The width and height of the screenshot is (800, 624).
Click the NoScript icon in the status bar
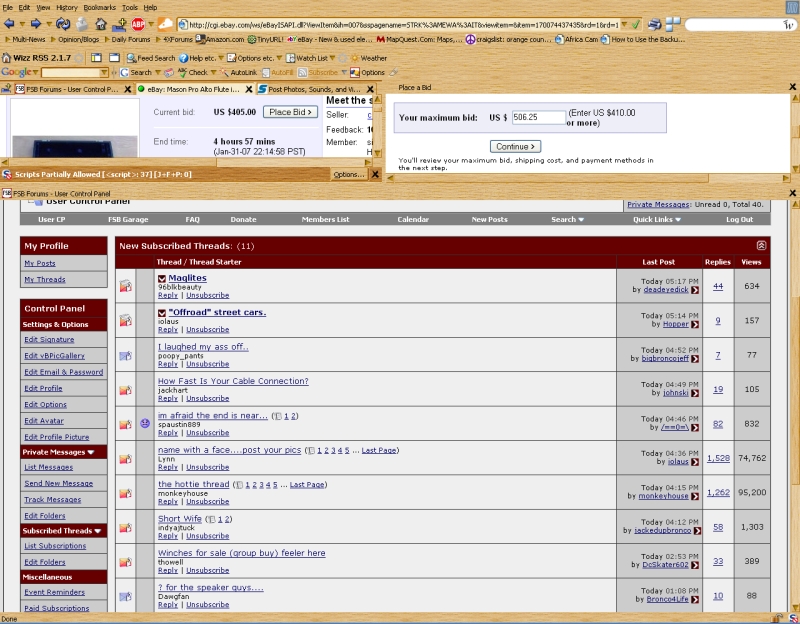point(793,619)
